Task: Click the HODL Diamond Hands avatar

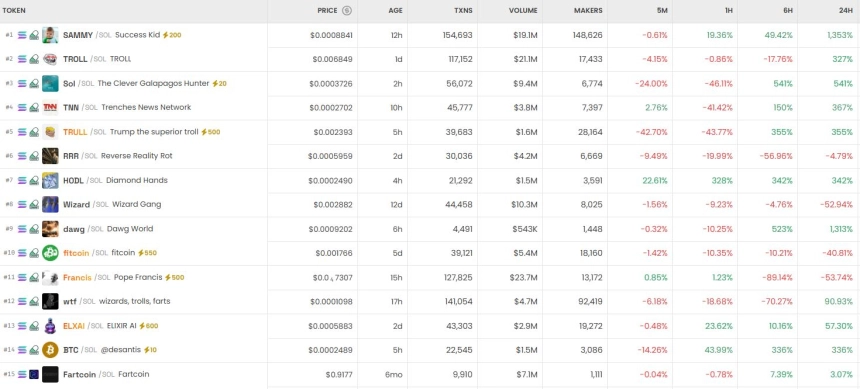Action: 50,181
